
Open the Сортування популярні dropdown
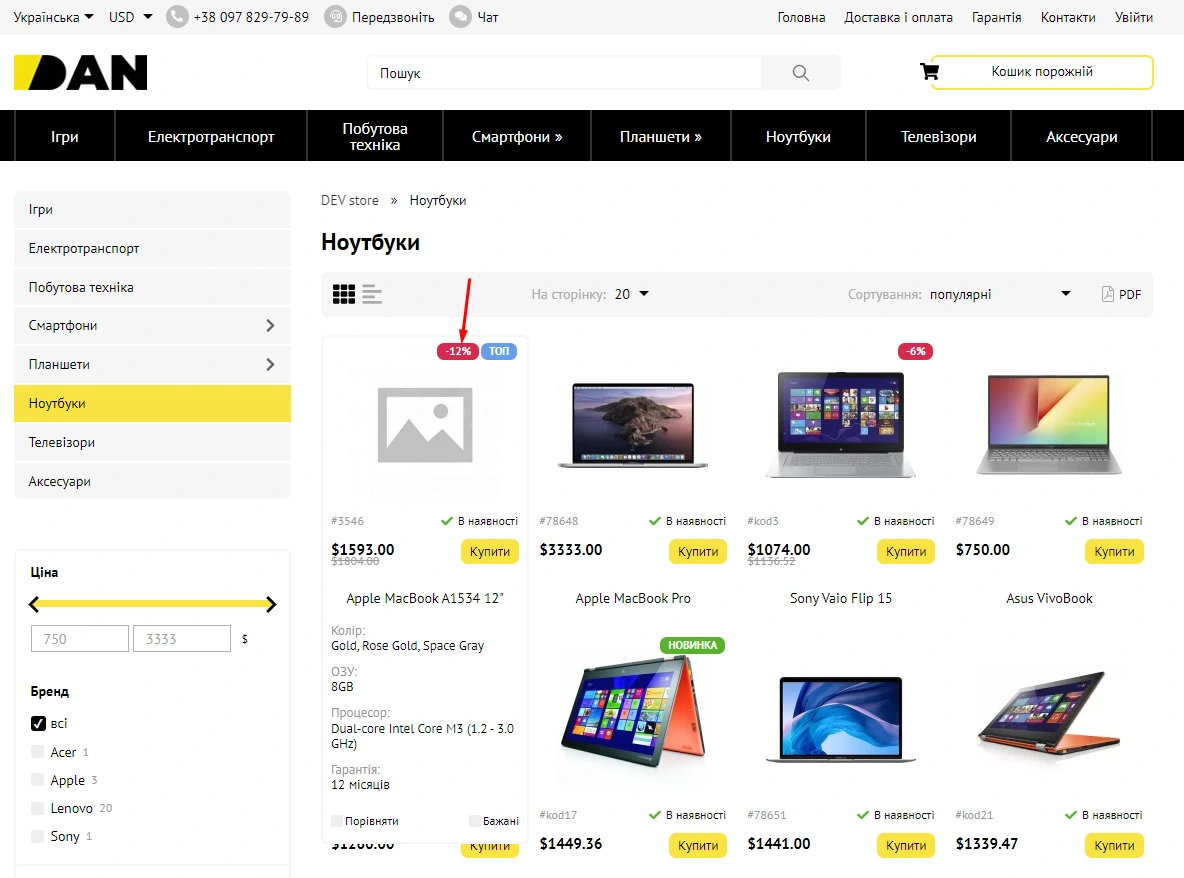(1000, 294)
